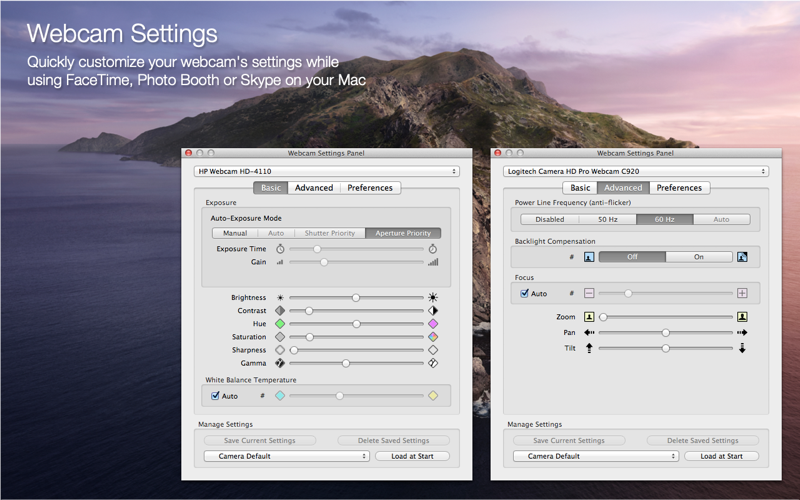
Task: Click the dark gamma diamond icon
Action: (x=280, y=363)
